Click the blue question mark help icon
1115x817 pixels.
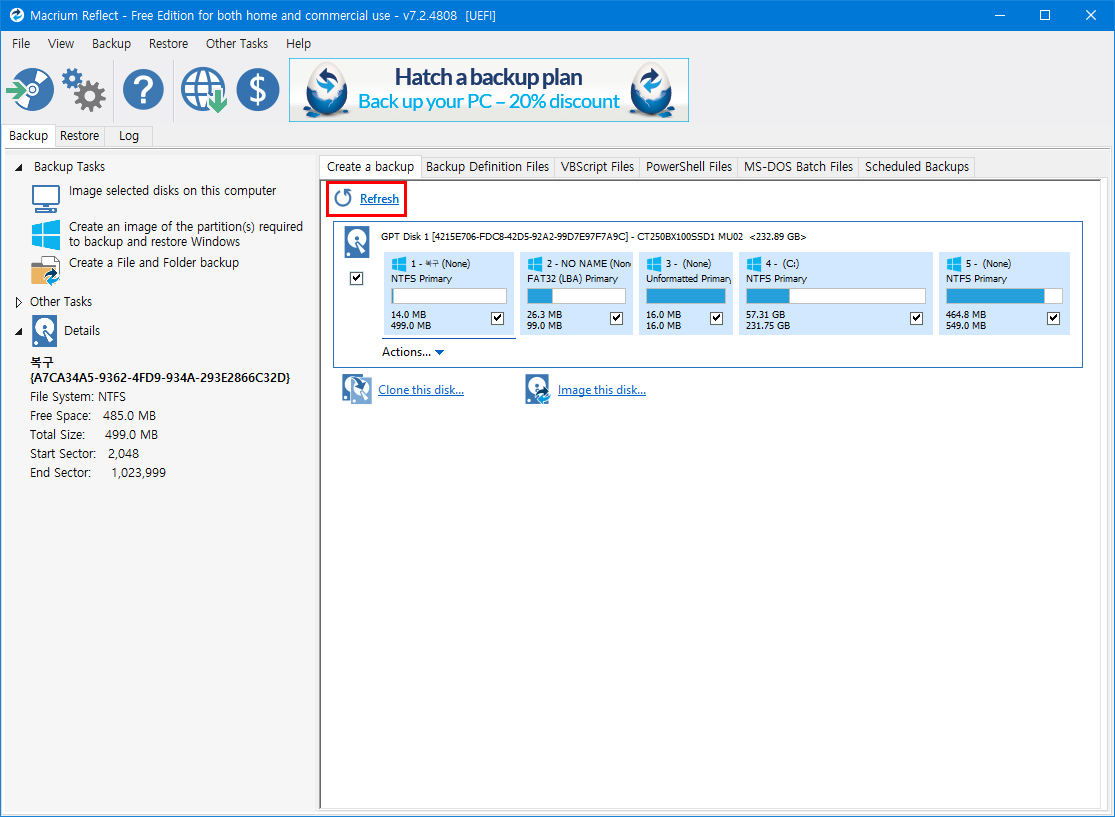143,90
